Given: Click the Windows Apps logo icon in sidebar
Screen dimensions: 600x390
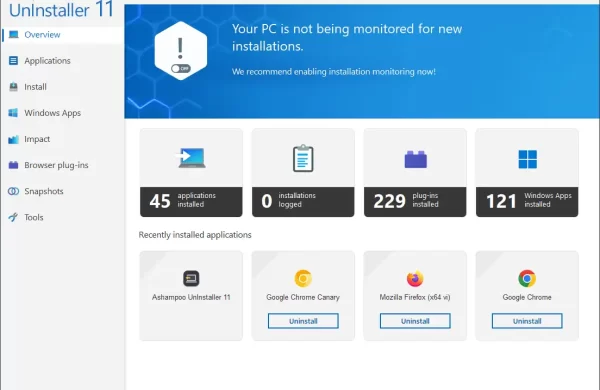Looking at the screenshot, I should pos(13,113).
